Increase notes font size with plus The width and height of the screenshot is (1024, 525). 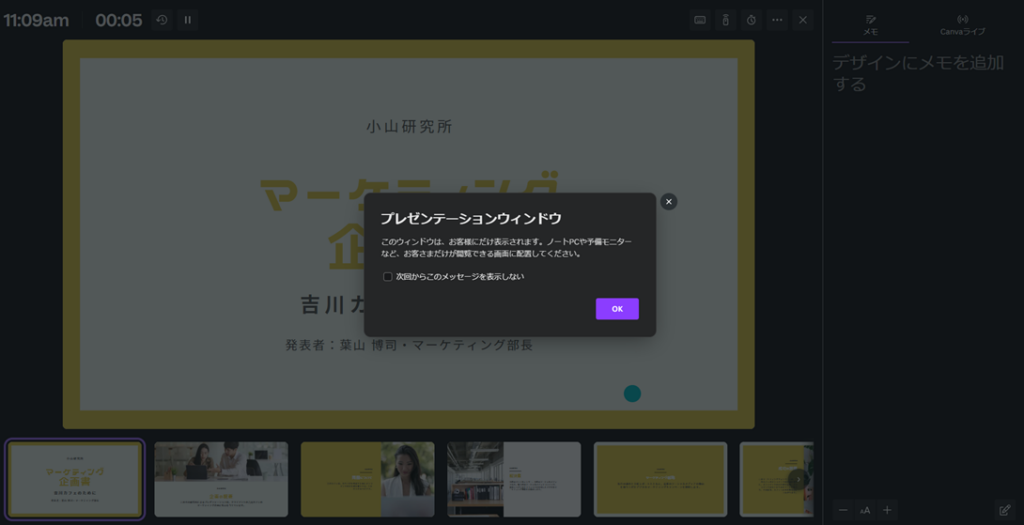pyautogui.click(x=887, y=510)
